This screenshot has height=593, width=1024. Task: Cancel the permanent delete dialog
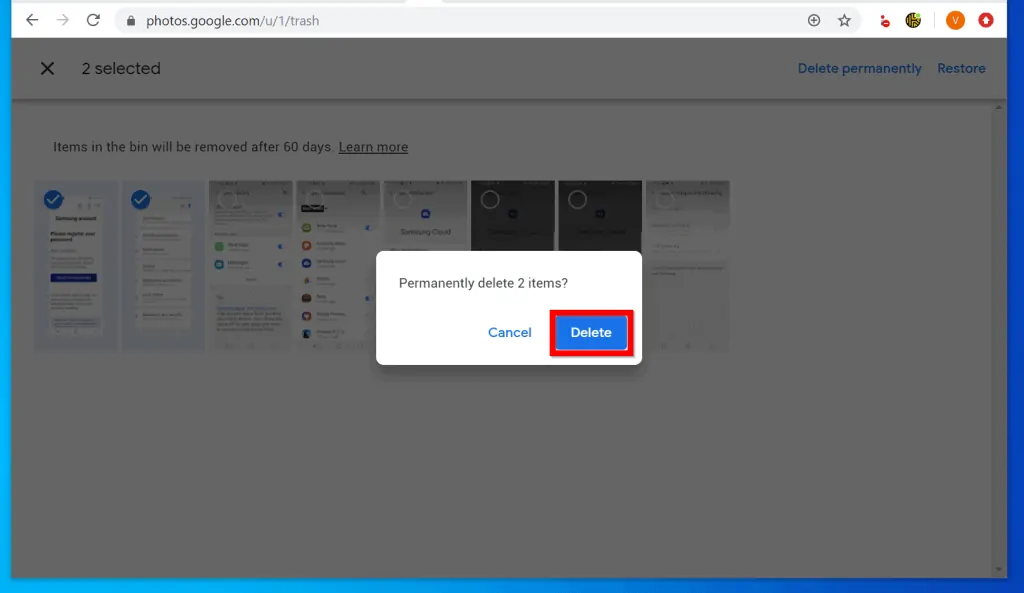pos(509,333)
